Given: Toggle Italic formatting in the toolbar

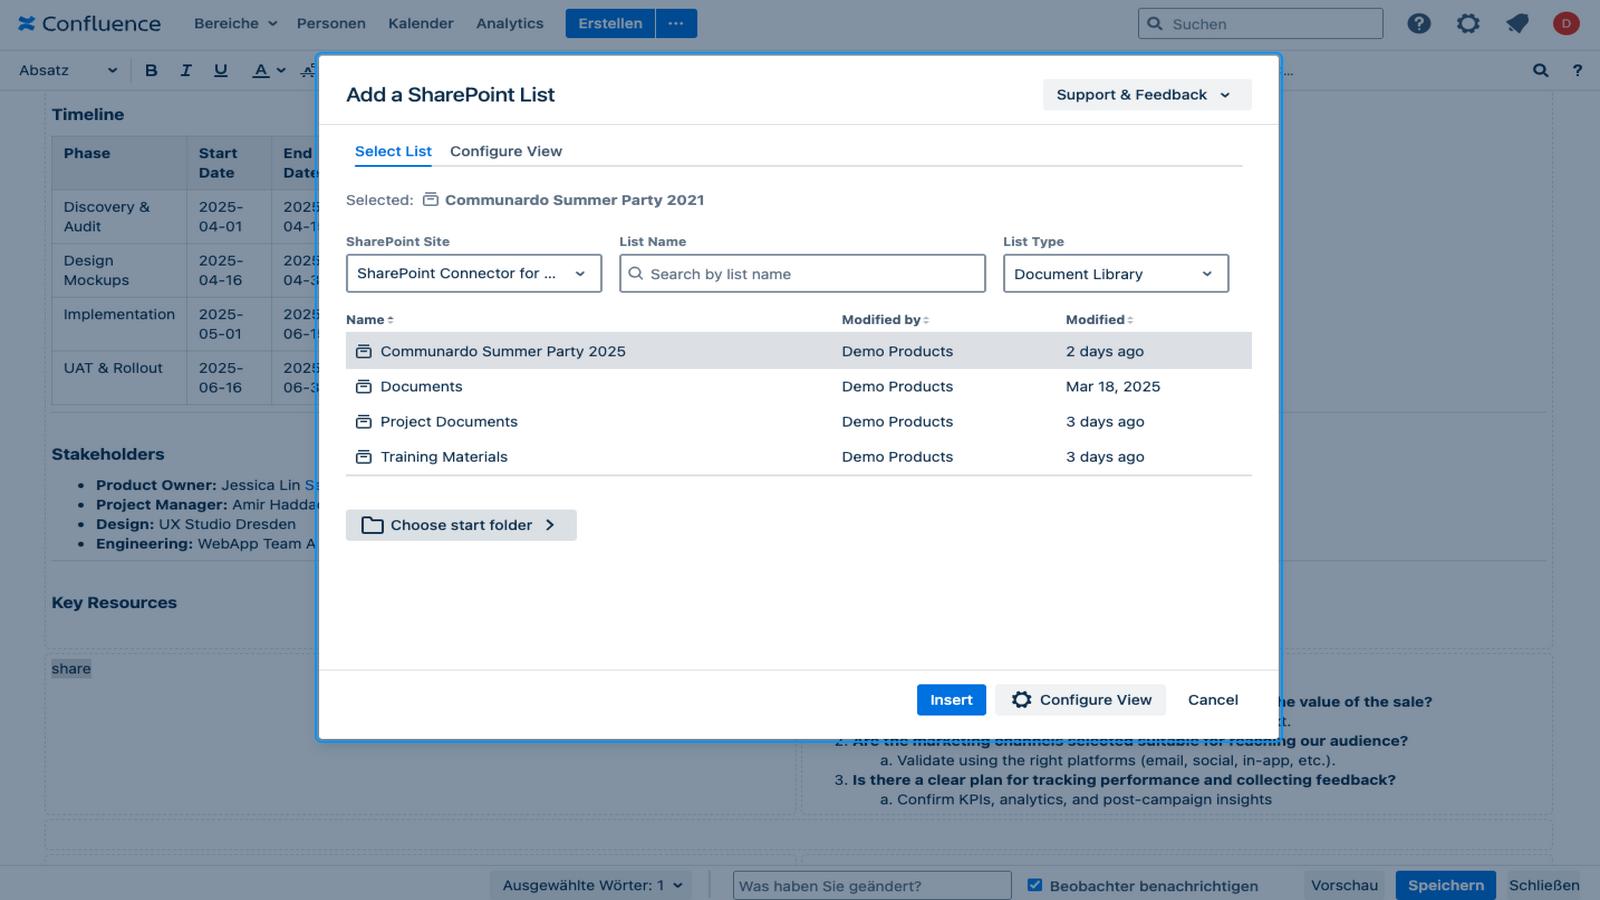Looking at the screenshot, I should (x=185, y=70).
